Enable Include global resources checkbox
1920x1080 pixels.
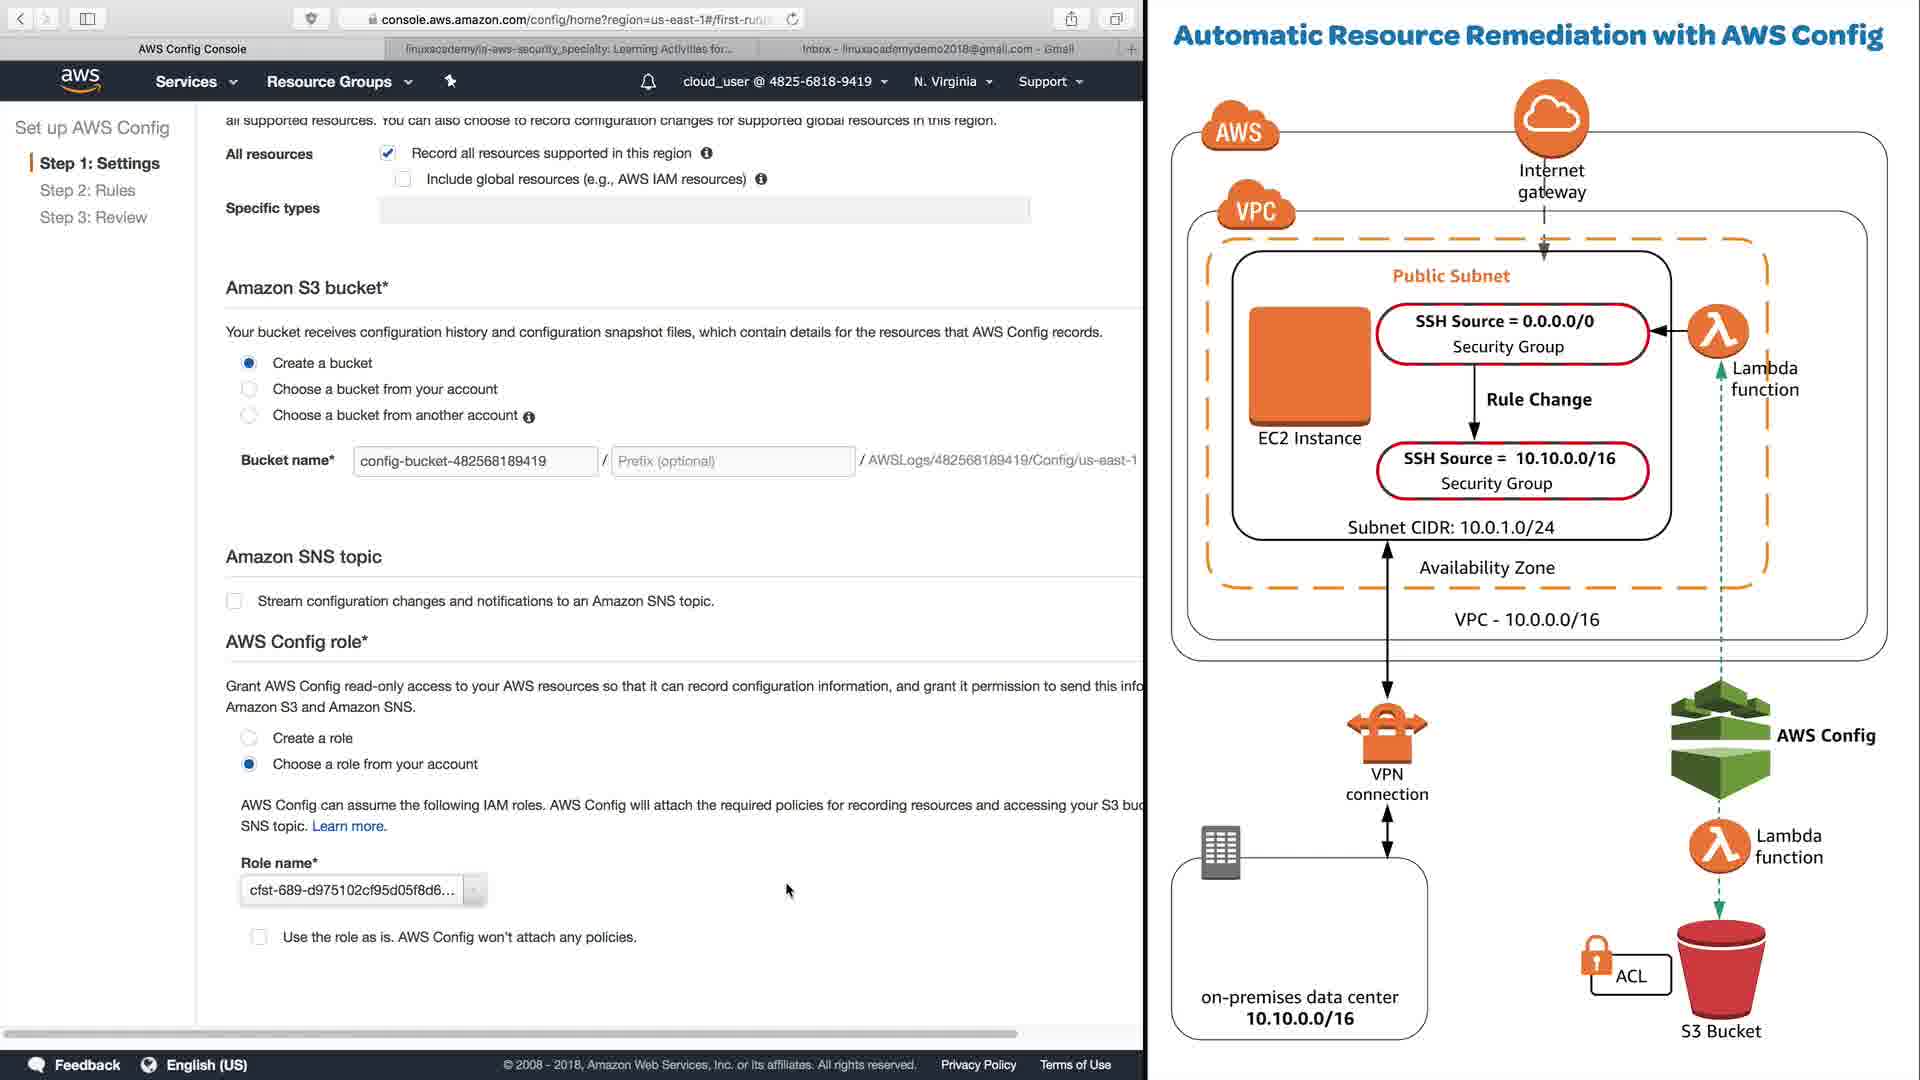coord(403,179)
